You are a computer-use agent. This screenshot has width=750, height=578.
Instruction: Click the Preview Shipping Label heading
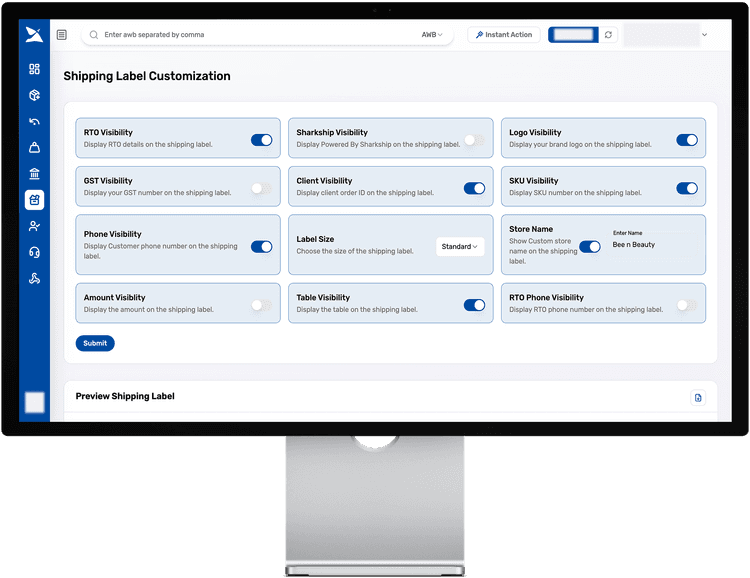pyautogui.click(x=125, y=396)
